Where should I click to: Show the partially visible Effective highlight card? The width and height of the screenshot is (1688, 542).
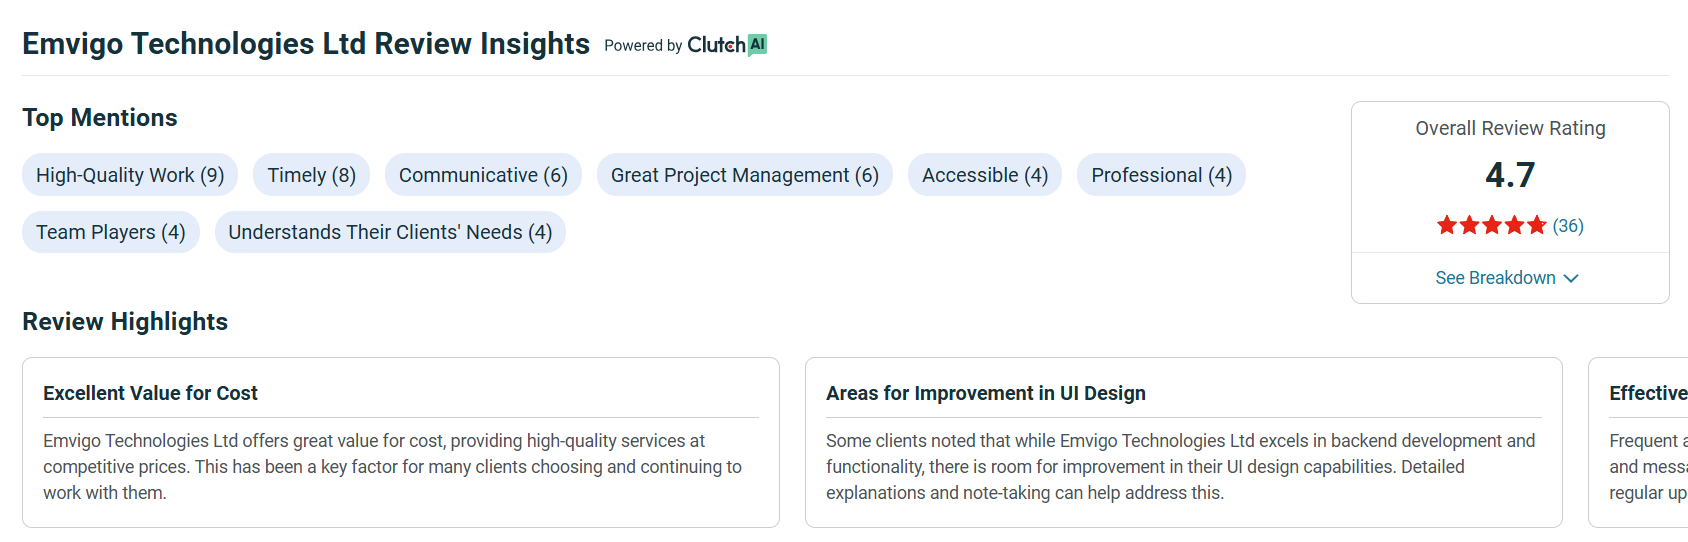(1638, 442)
